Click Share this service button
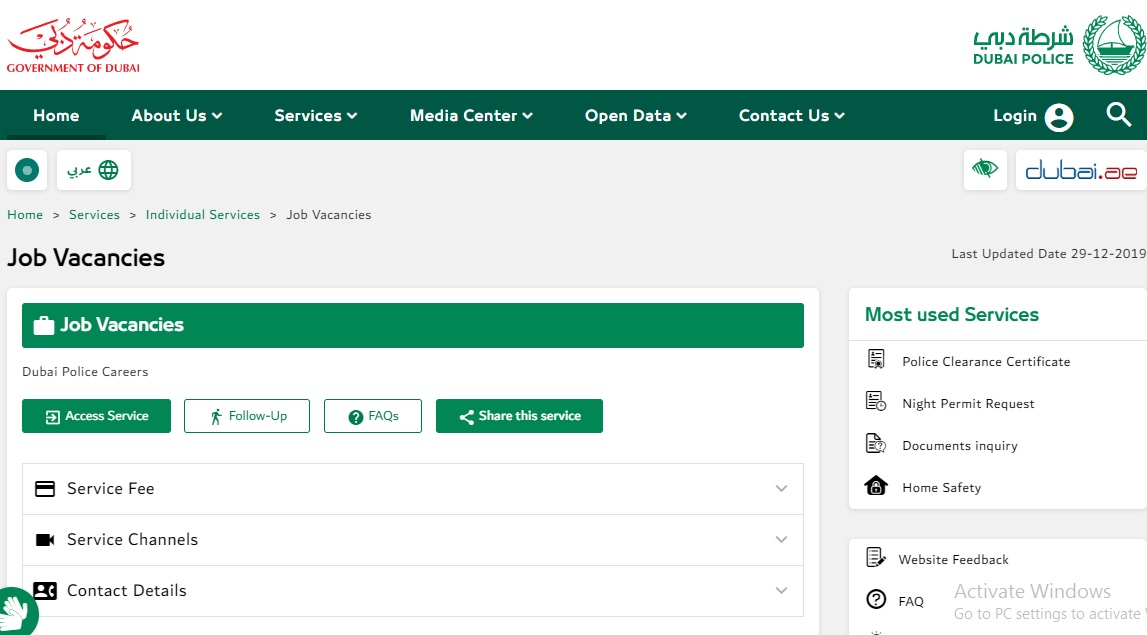Image resolution: width=1147 pixels, height=635 pixels. point(519,416)
